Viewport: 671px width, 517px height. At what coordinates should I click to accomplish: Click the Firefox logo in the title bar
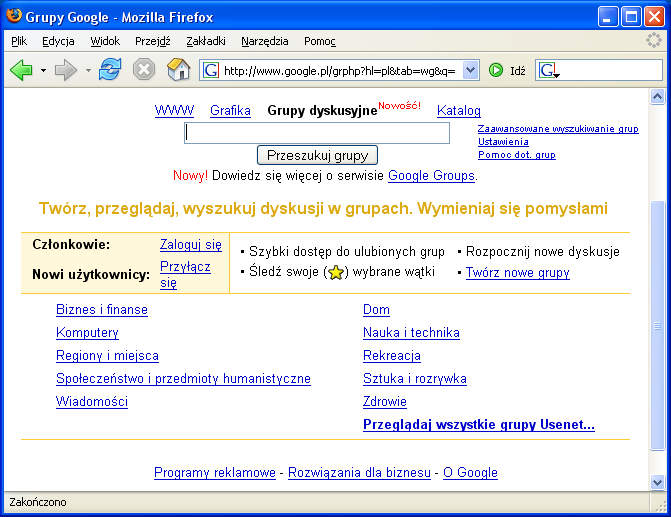14,16
